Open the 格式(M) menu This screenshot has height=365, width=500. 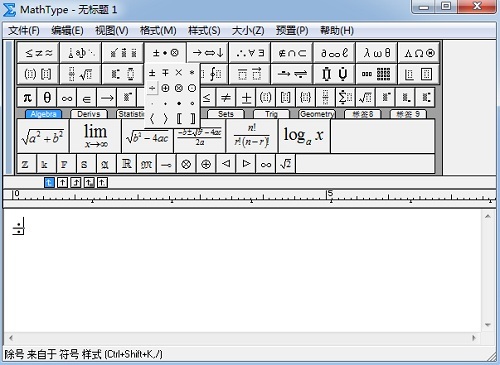158,31
